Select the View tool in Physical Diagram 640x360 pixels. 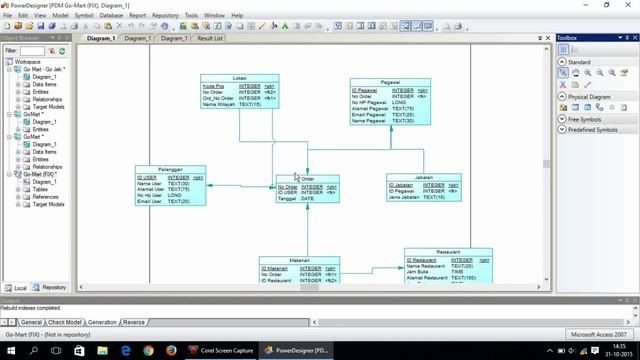[x=588, y=108]
